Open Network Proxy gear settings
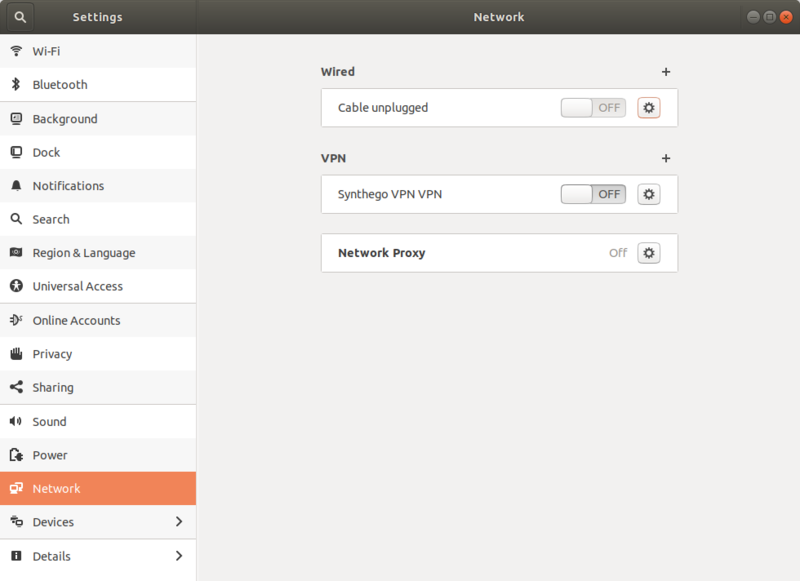This screenshot has width=800, height=581. (649, 253)
